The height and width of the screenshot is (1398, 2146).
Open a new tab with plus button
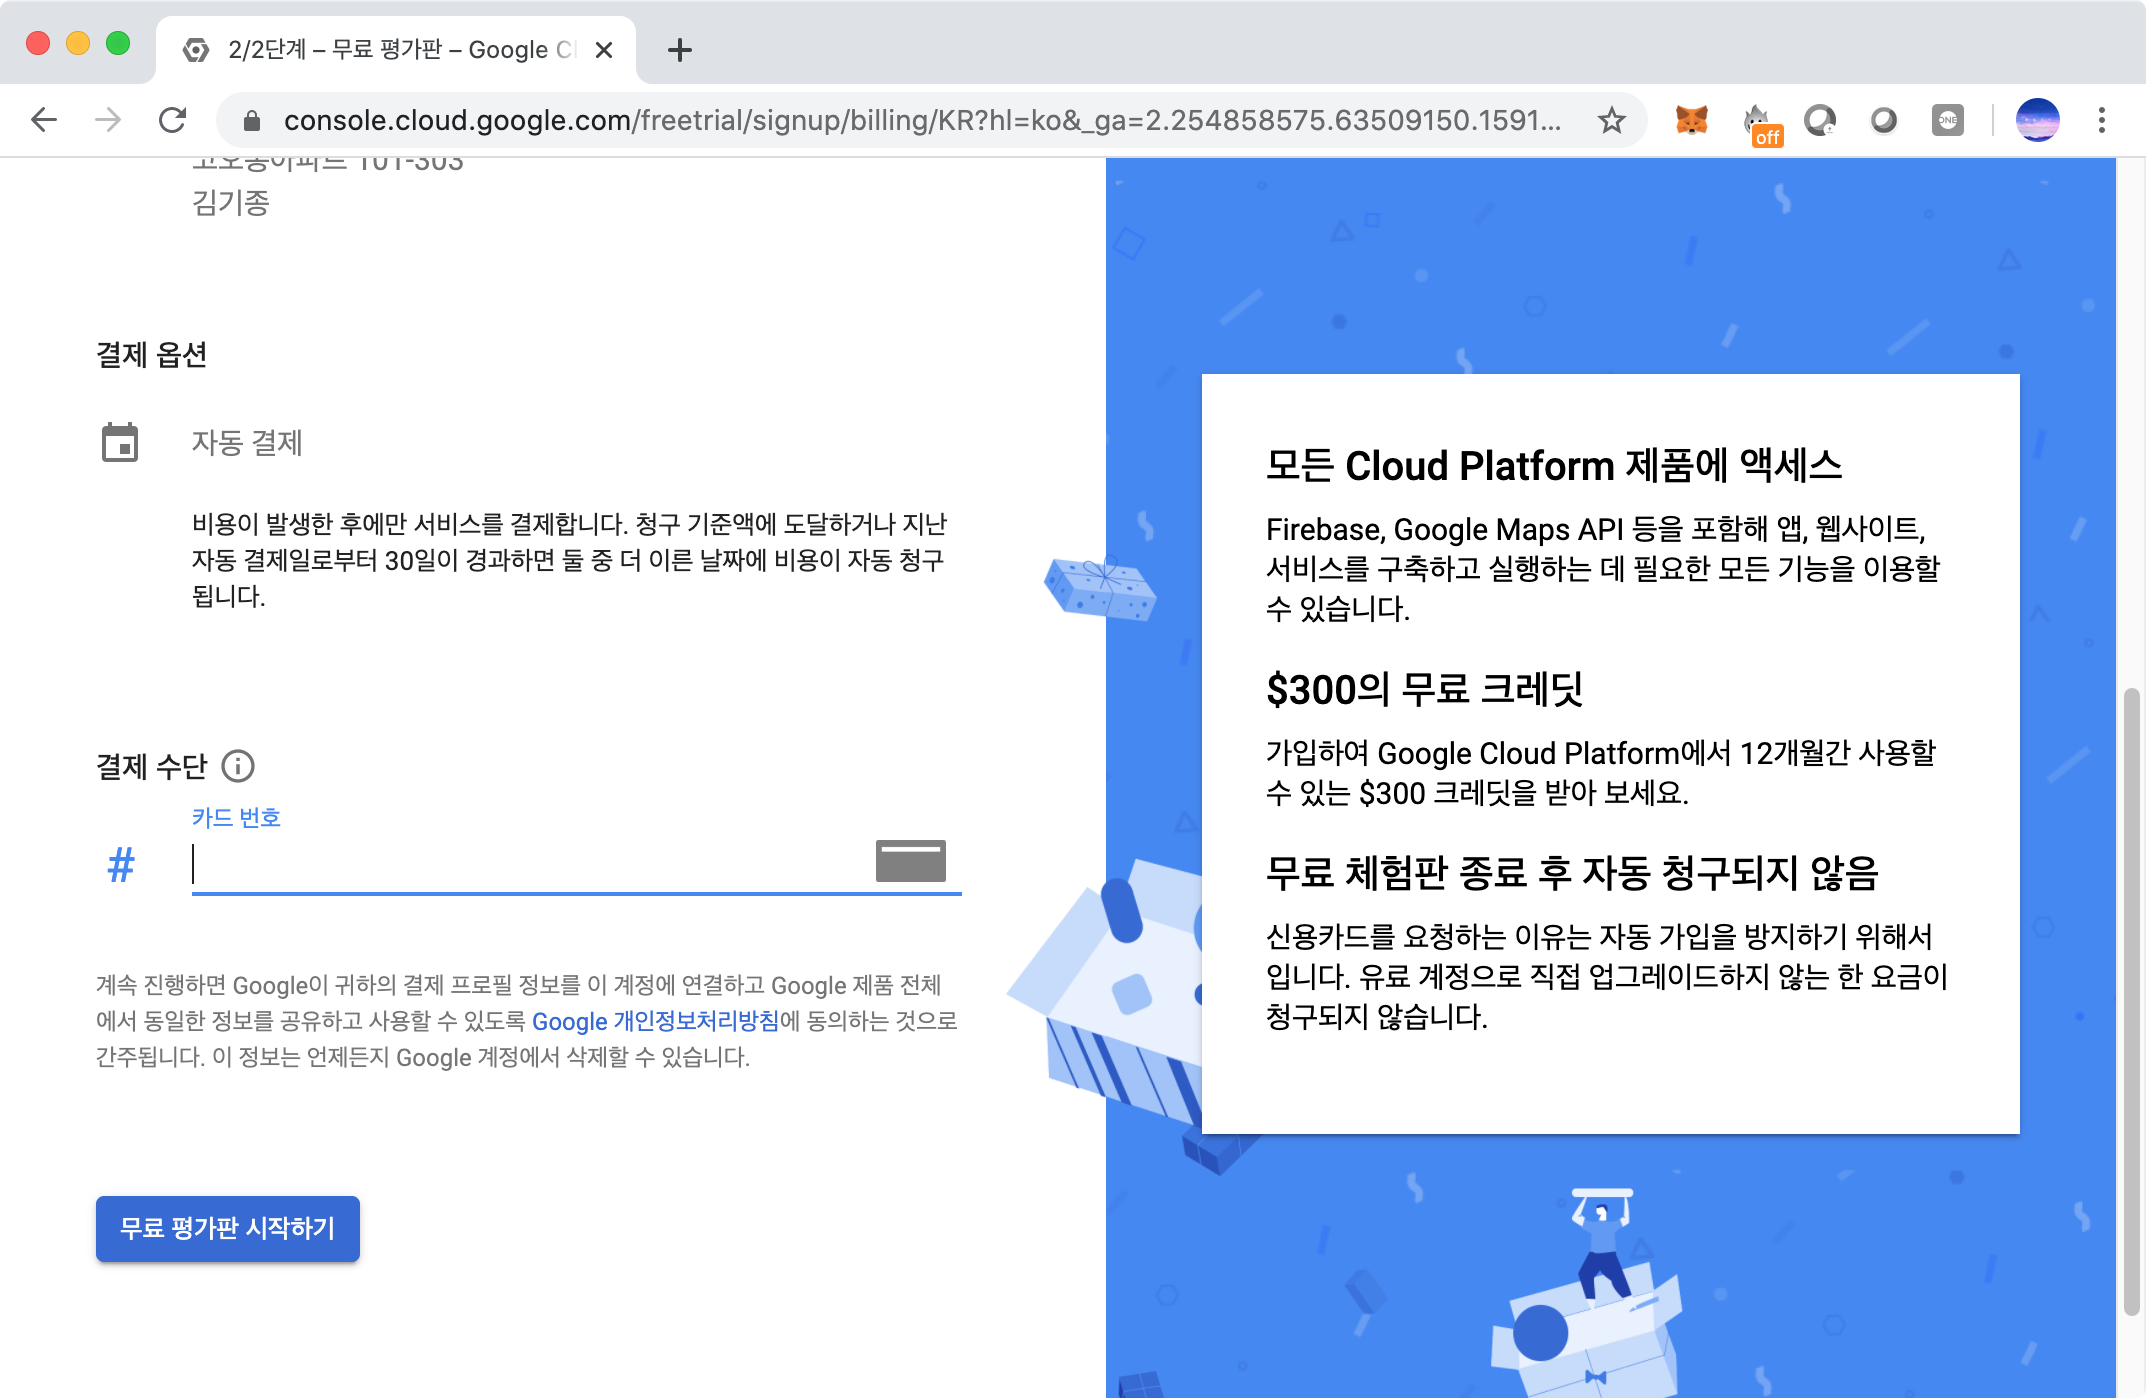click(x=680, y=50)
